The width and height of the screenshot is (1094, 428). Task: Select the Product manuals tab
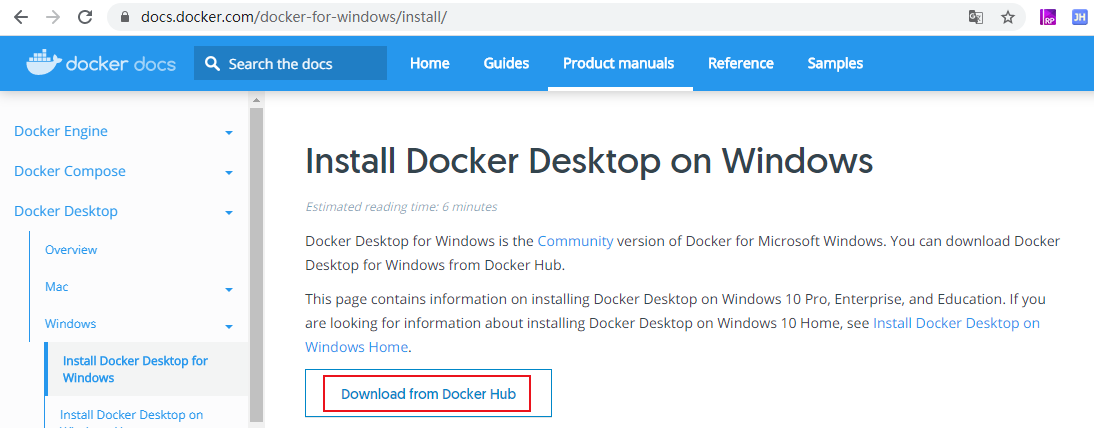[619, 64]
